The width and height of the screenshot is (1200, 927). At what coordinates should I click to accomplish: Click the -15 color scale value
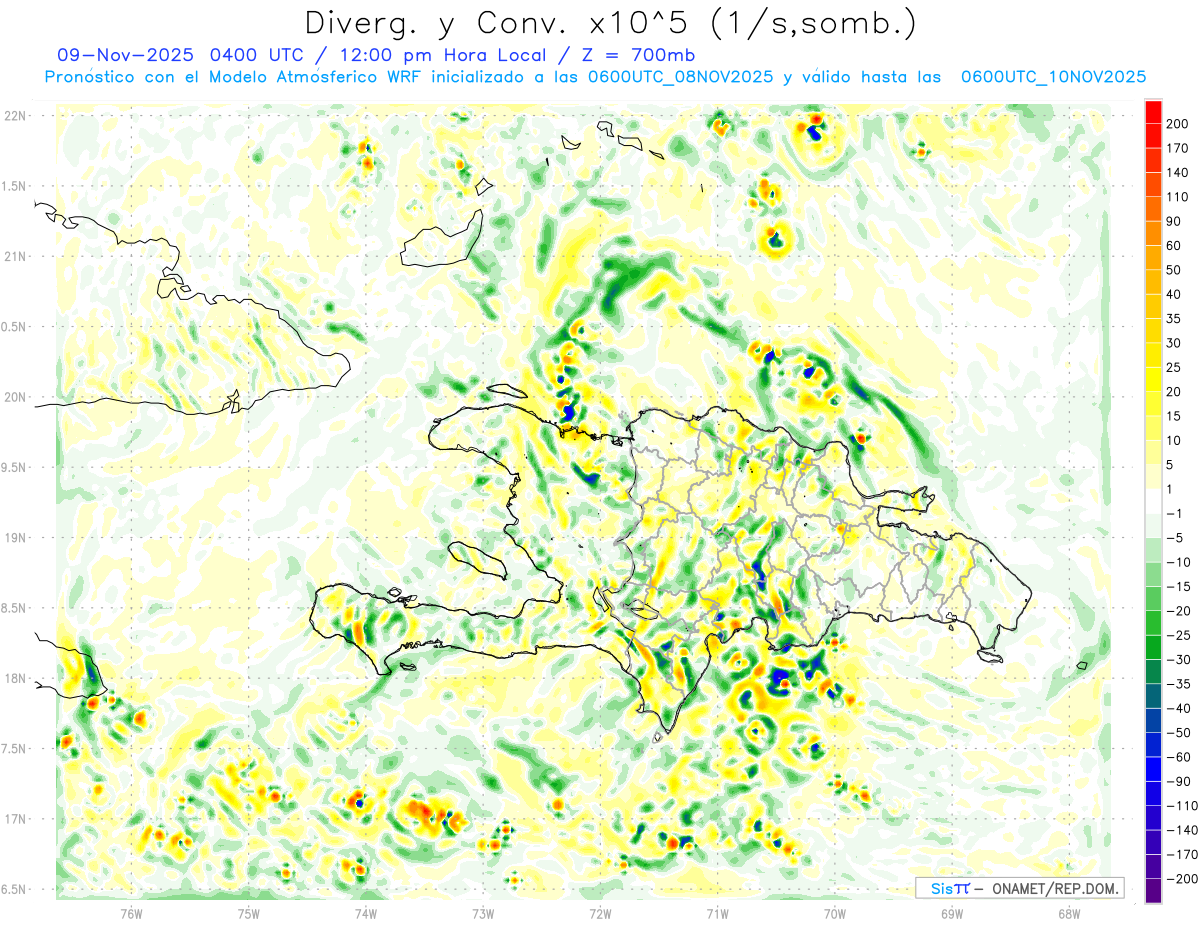(1178, 586)
